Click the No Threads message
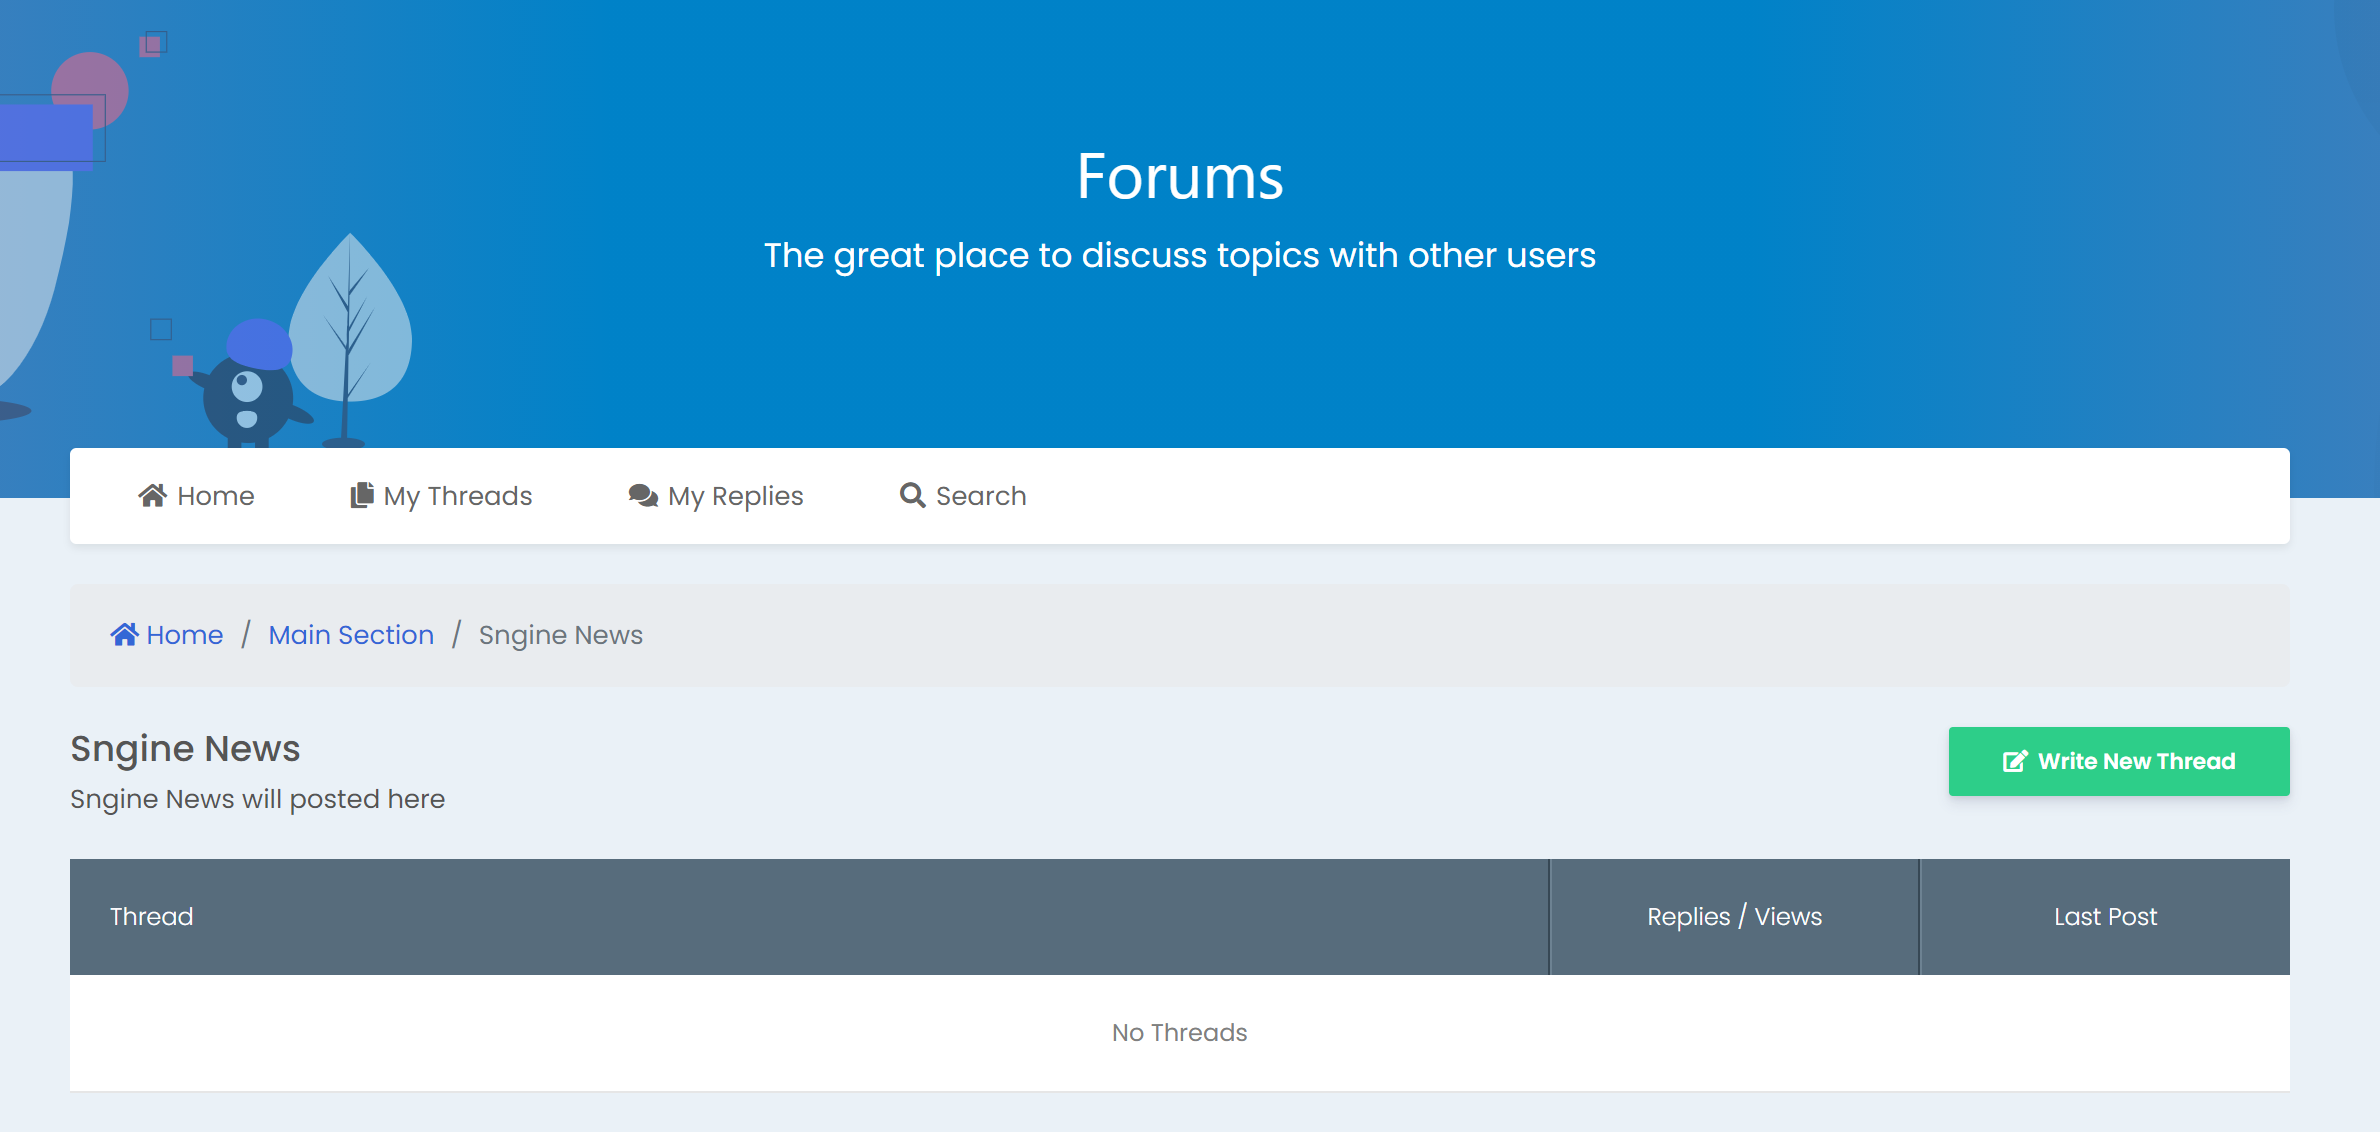 pyautogui.click(x=1180, y=1033)
